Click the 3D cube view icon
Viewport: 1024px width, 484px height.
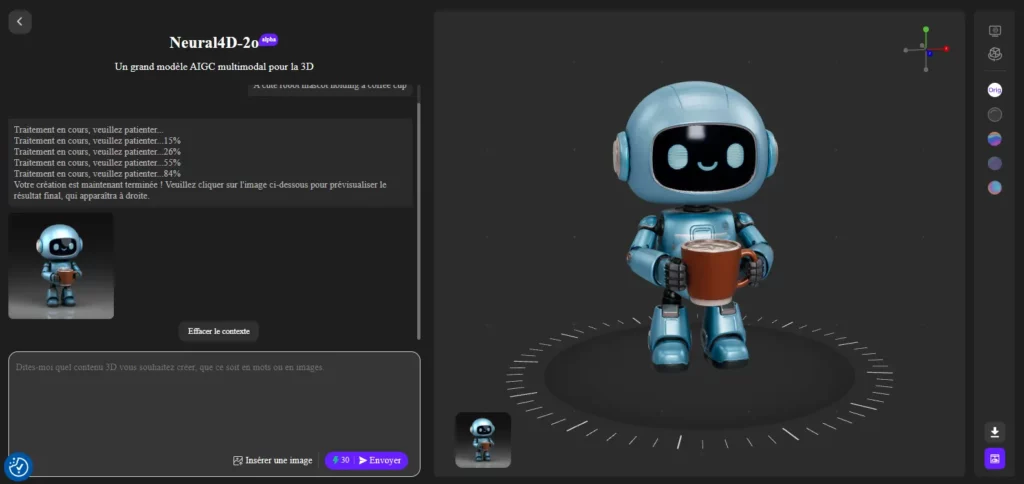click(995, 54)
